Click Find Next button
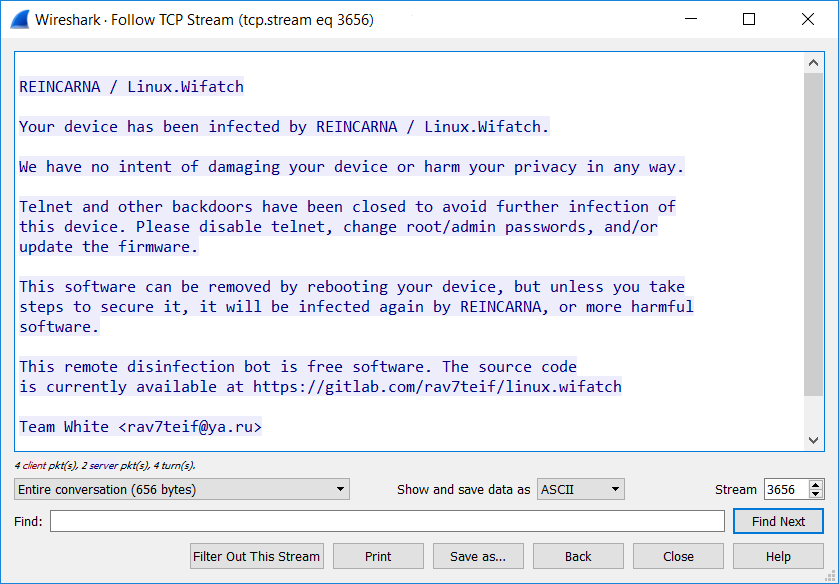Screen dimensions: 839x584 (777, 521)
